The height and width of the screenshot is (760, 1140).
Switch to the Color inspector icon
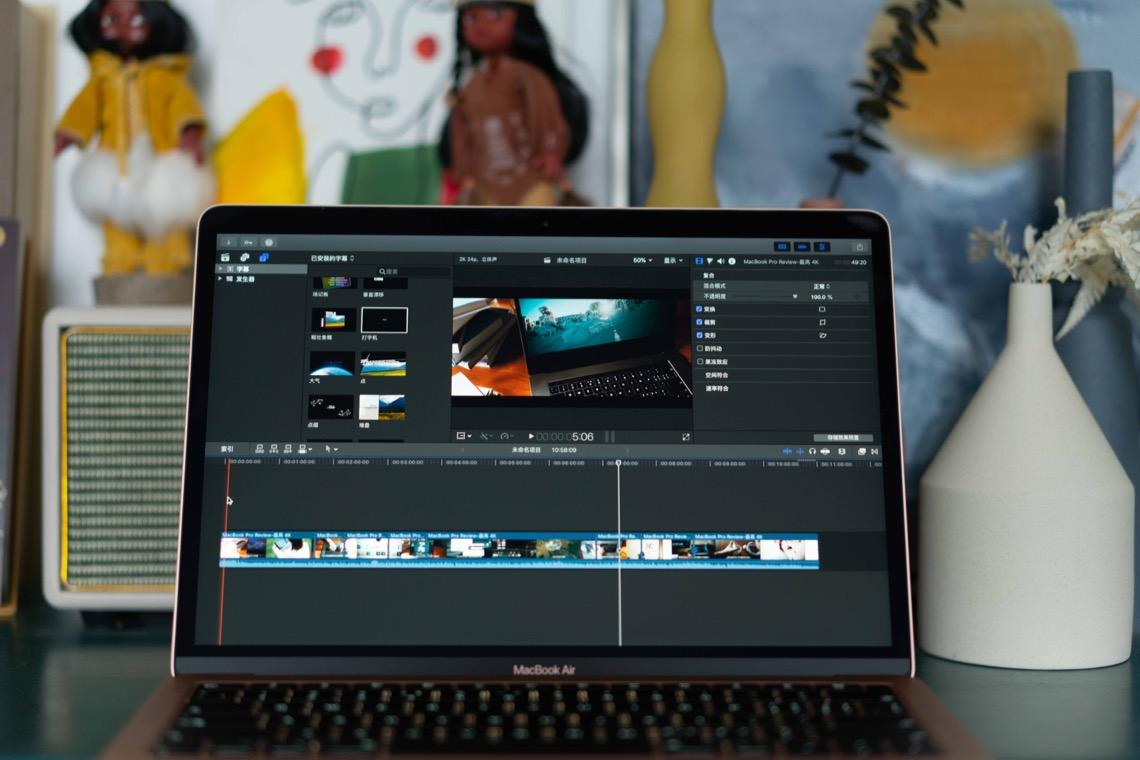(710, 261)
